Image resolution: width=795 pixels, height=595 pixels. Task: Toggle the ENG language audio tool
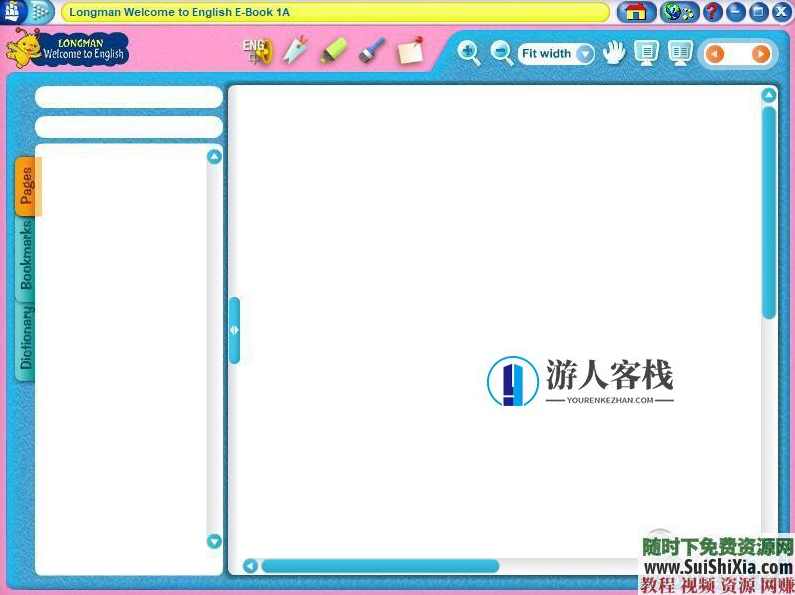pos(258,52)
